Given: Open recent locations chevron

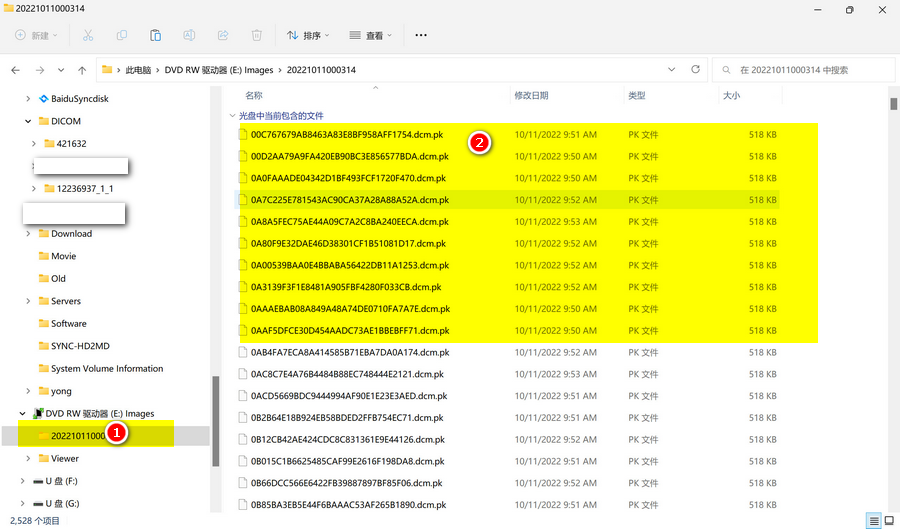Looking at the screenshot, I should point(61,70).
